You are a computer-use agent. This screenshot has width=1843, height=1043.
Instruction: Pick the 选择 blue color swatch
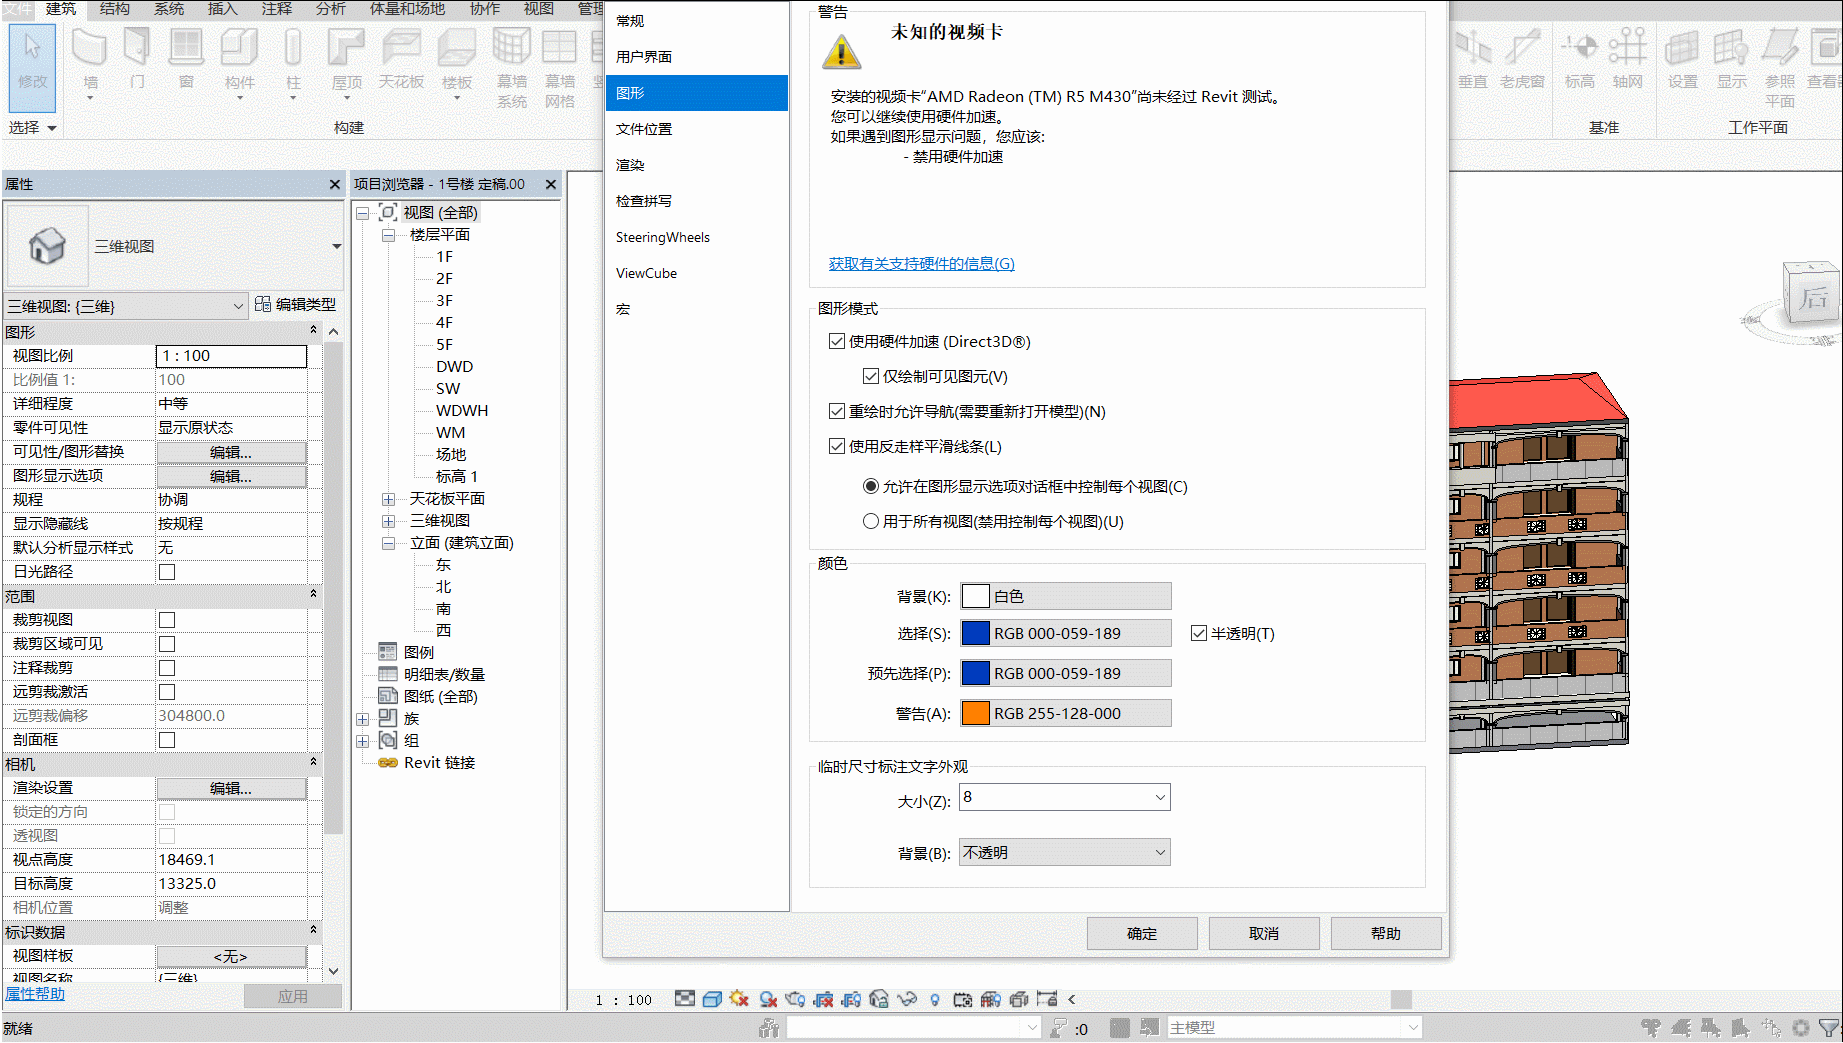coord(975,633)
